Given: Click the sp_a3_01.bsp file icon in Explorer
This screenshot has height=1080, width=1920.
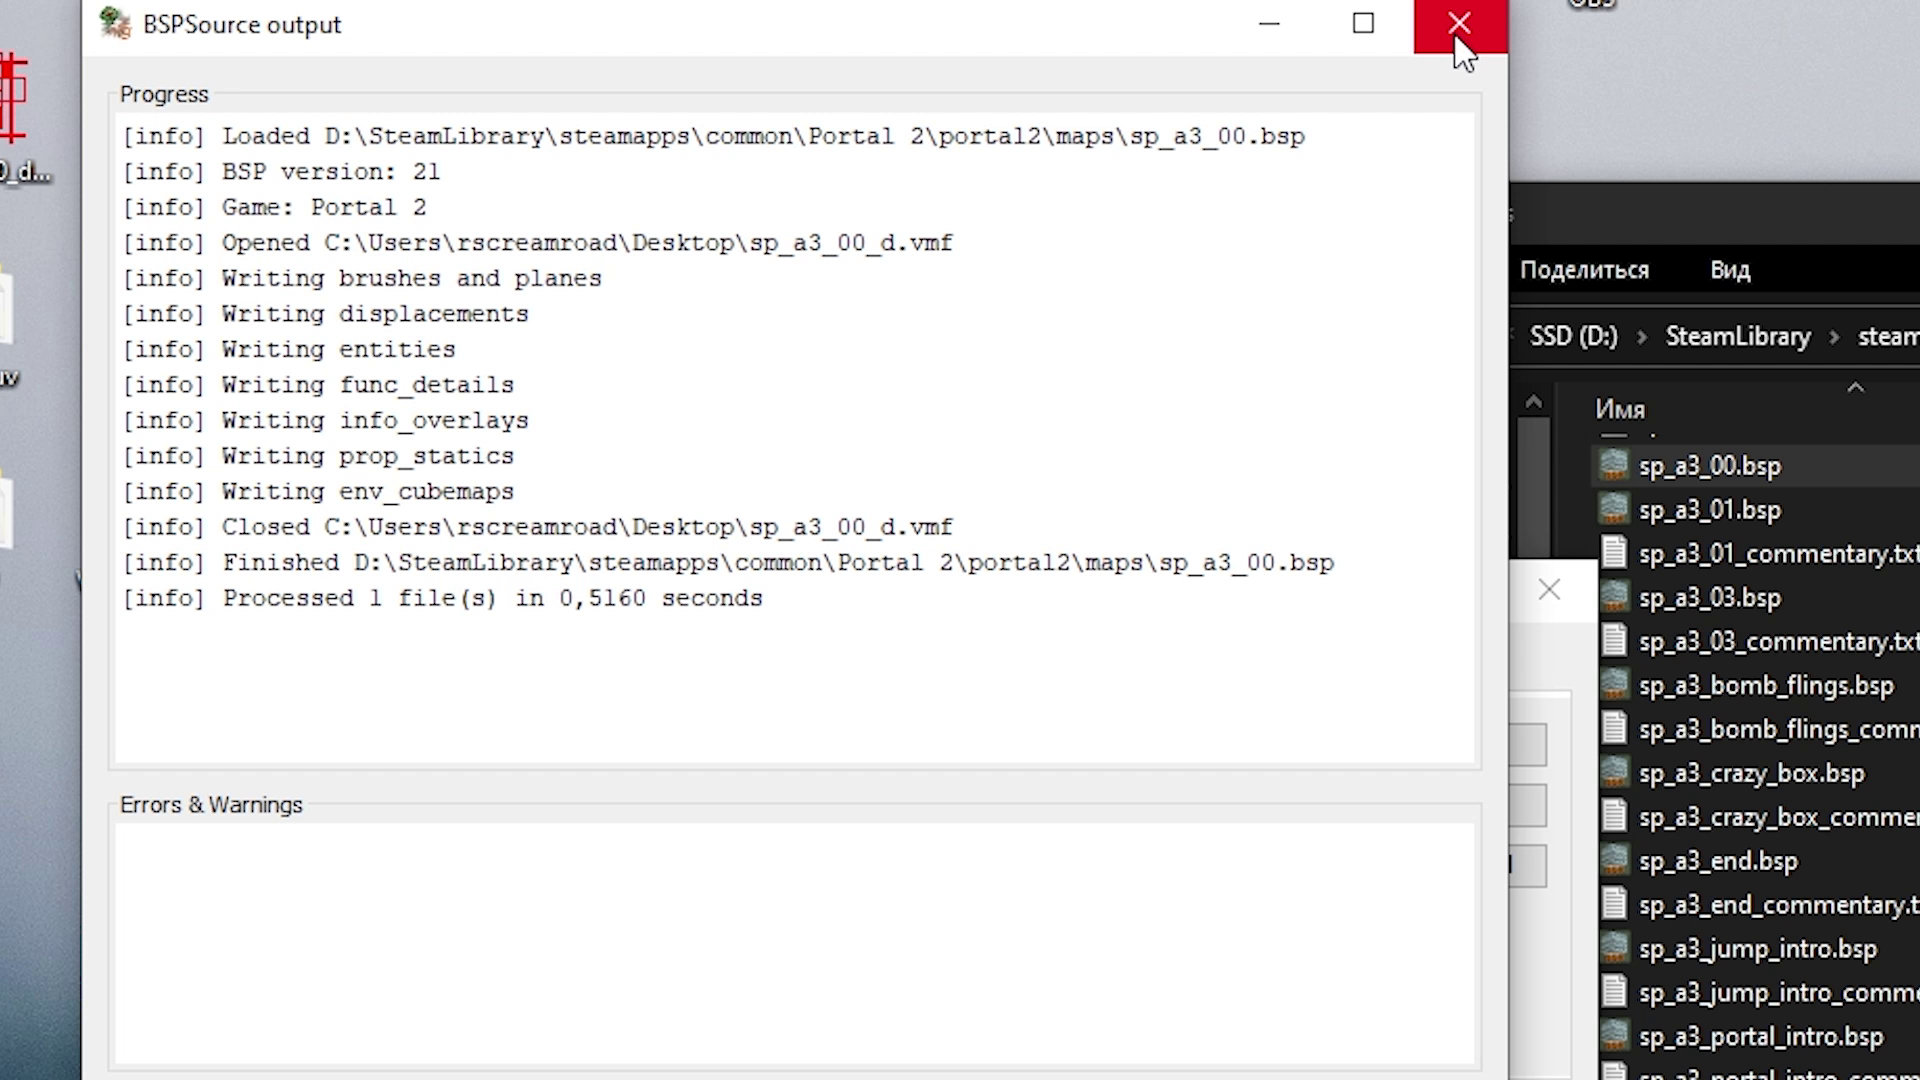Looking at the screenshot, I should click(1613, 509).
